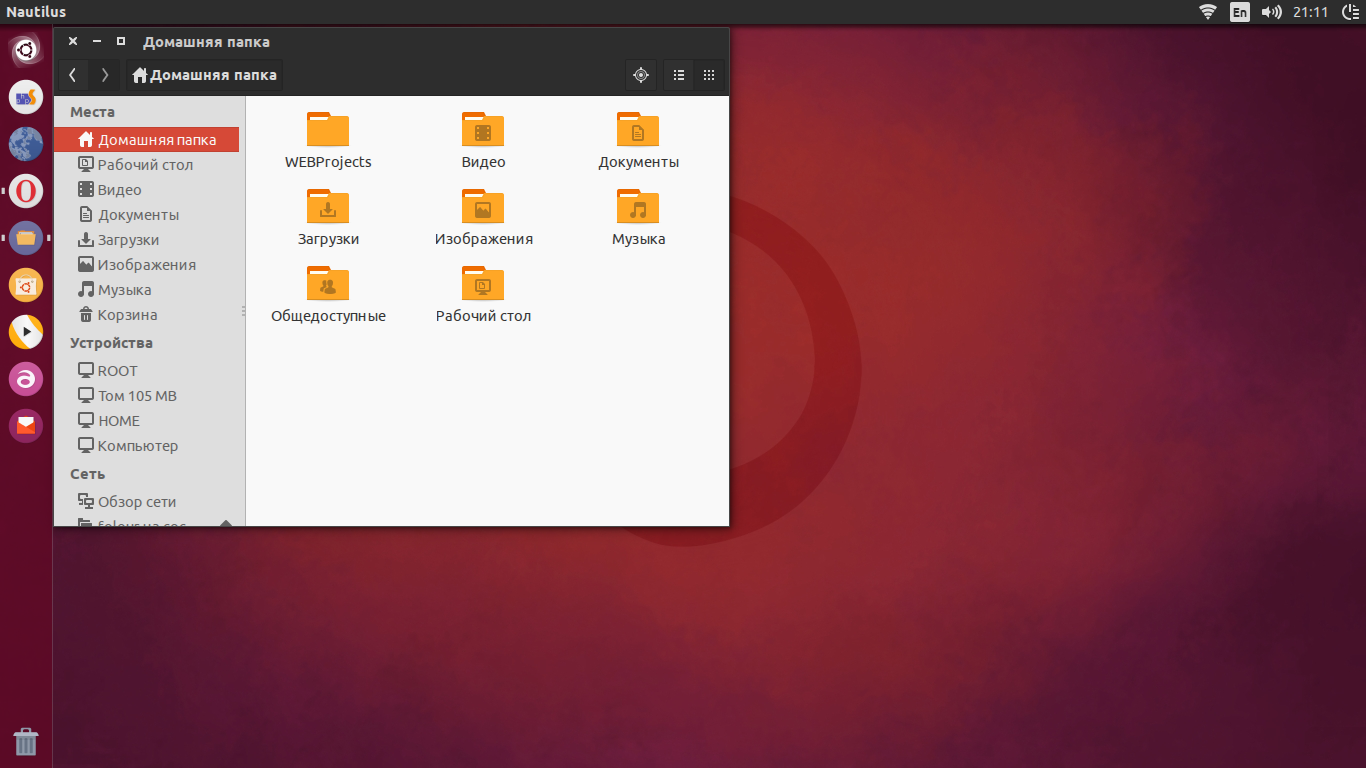Open the Trash icon in launcher
Screen dimensions: 1366x768
coord(26,741)
